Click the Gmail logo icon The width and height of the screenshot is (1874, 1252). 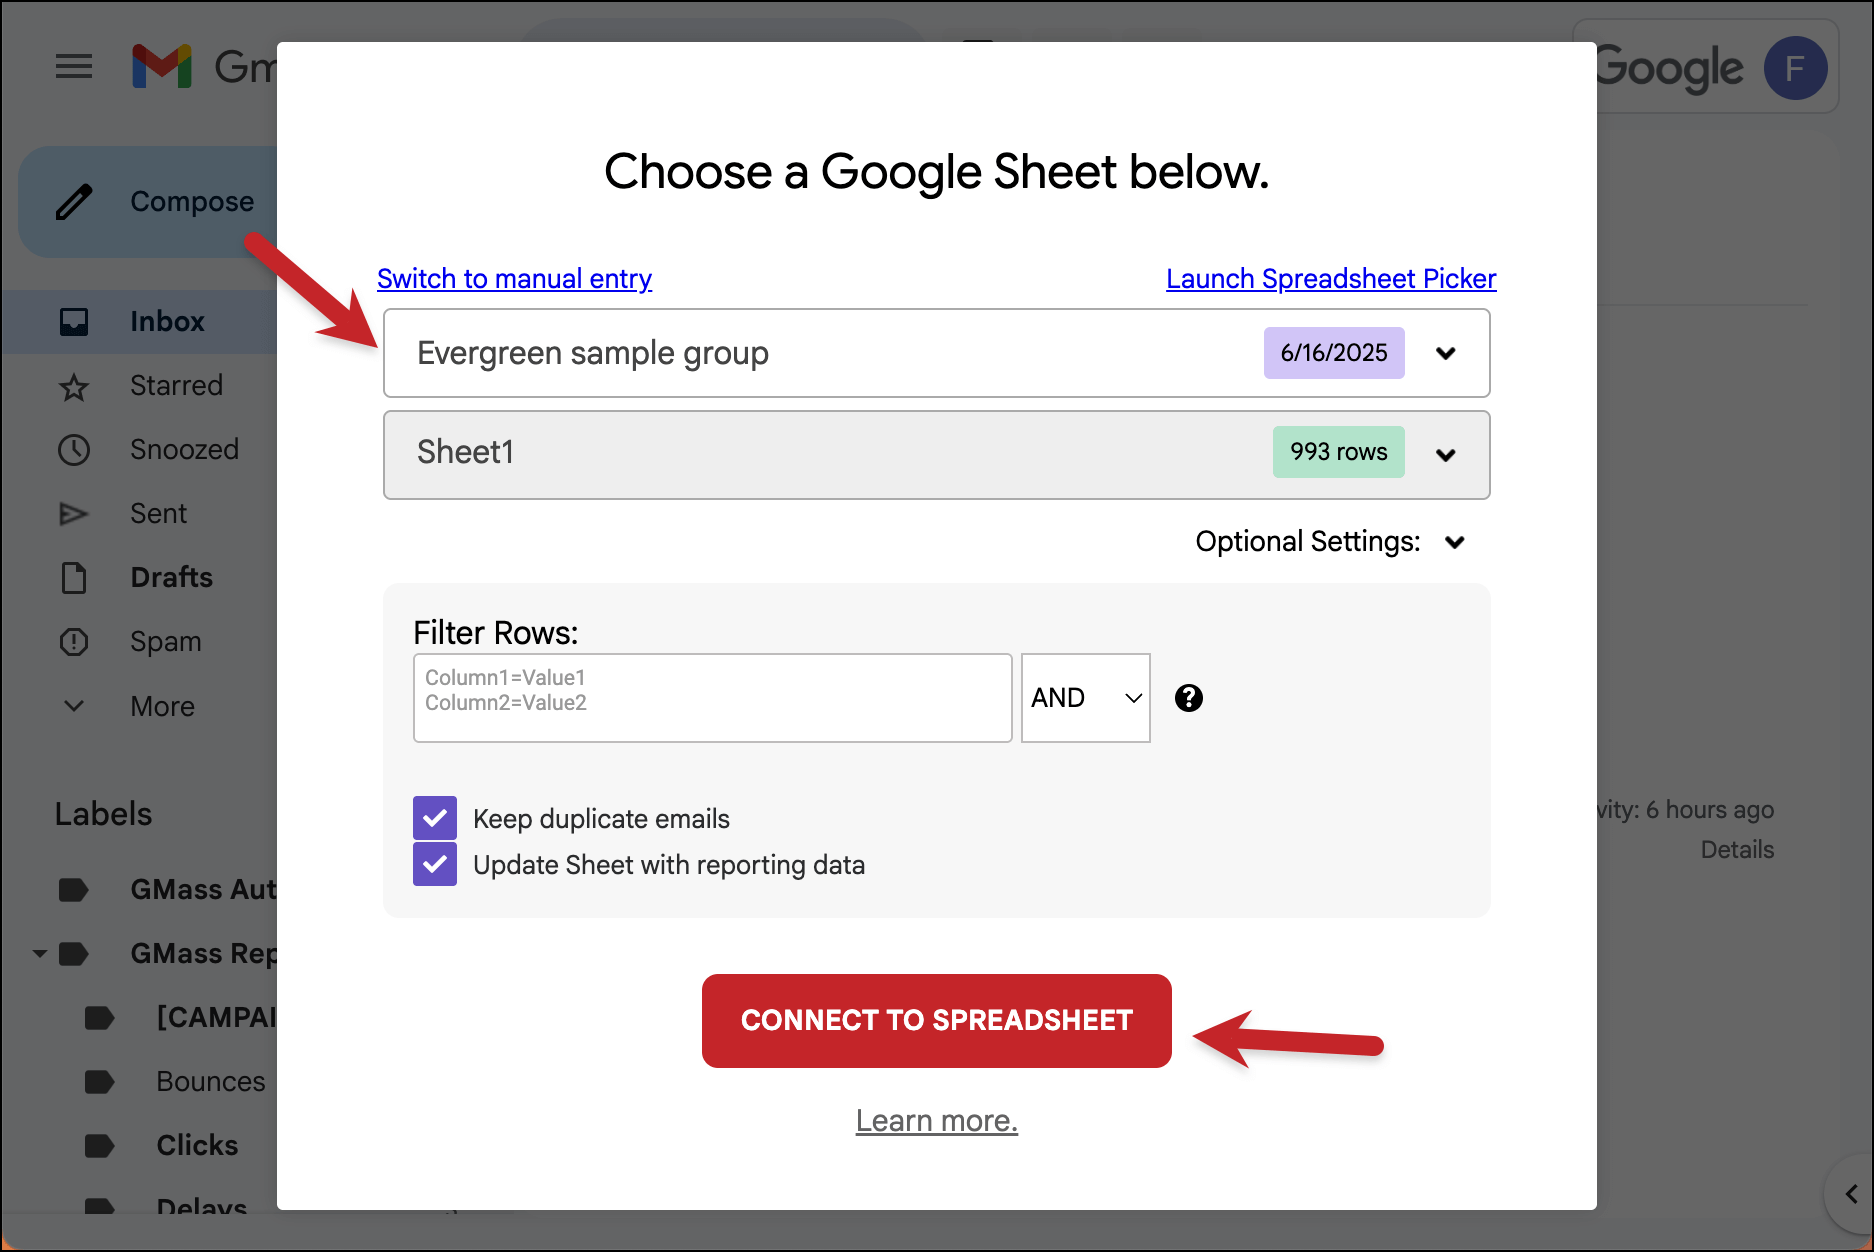point(162,66)
